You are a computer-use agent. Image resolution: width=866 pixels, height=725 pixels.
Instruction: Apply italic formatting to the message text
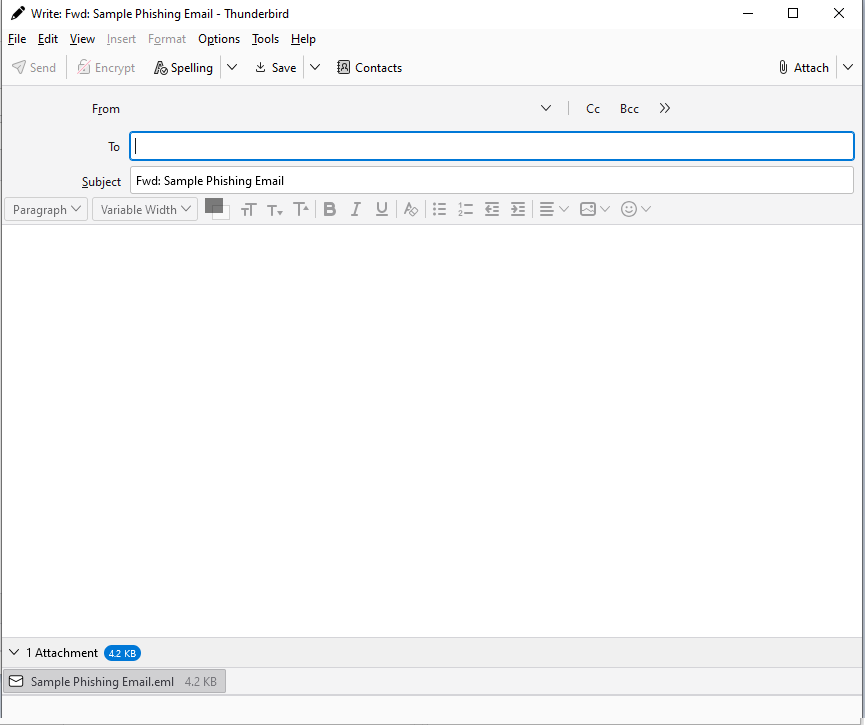[355, 209]
